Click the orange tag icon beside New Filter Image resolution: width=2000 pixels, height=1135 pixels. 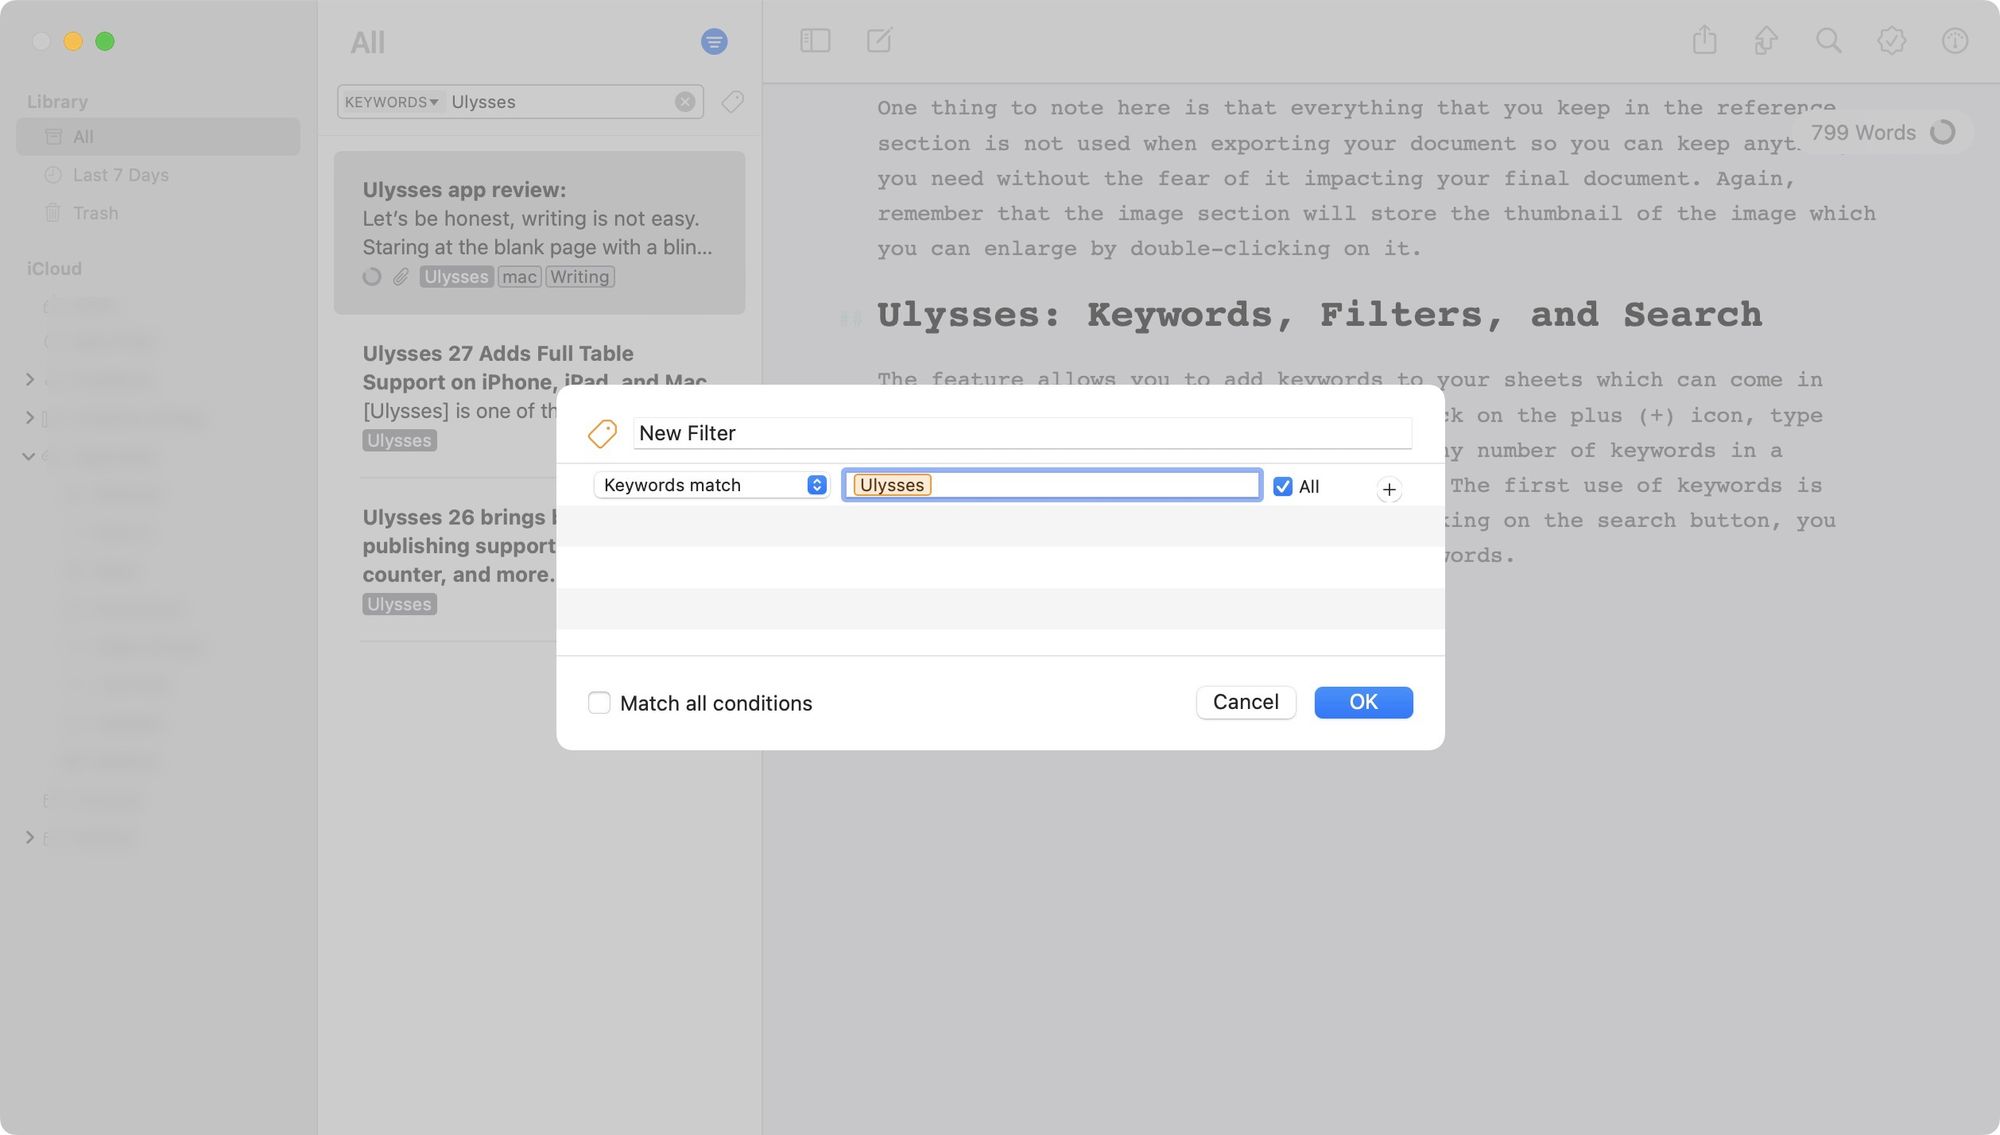coord(602,433)
